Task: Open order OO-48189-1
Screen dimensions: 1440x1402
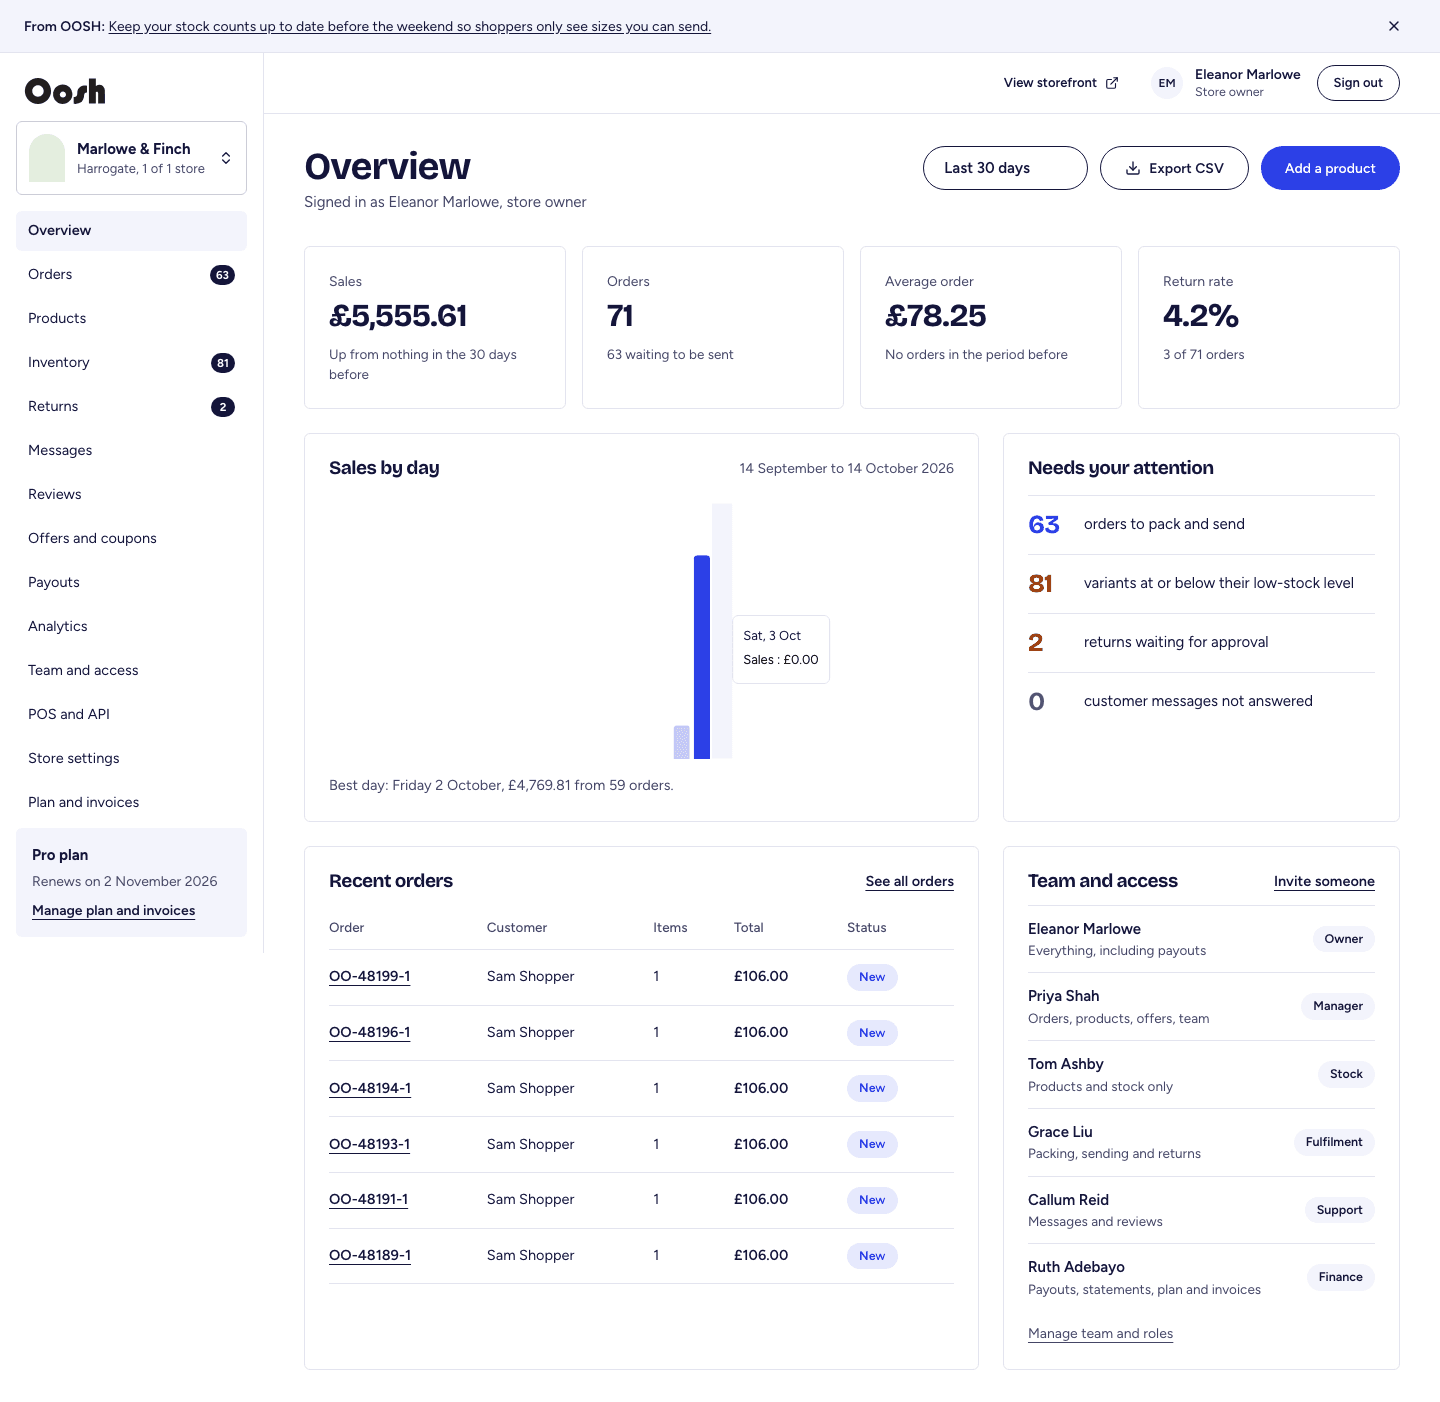Action: [370, 1255]
